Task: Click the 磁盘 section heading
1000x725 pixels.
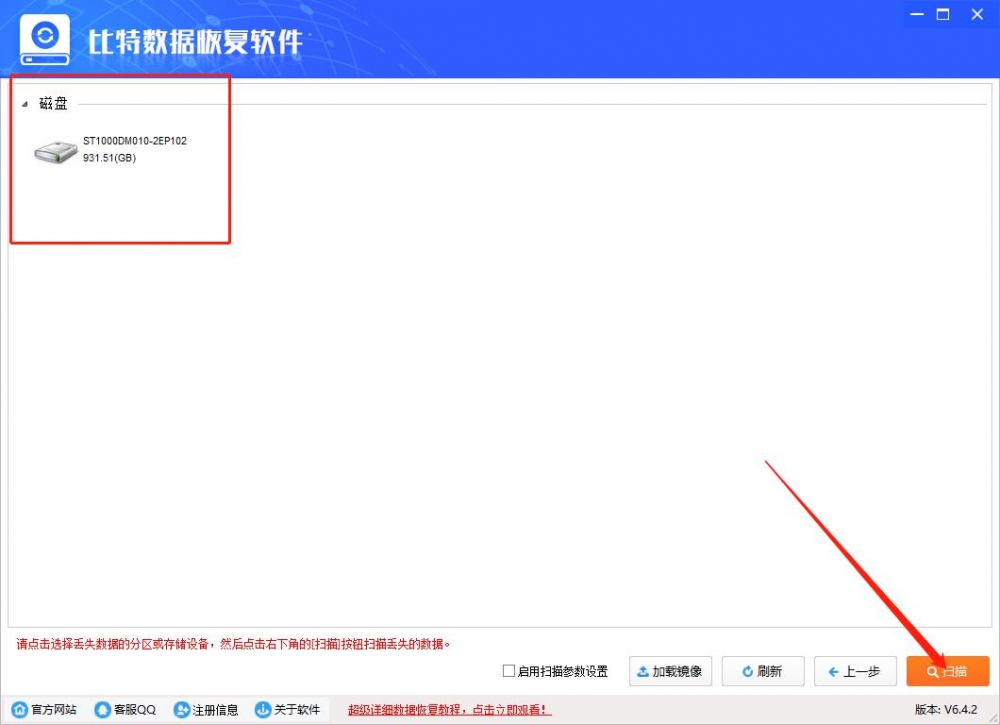Action: tap(53, 103)
